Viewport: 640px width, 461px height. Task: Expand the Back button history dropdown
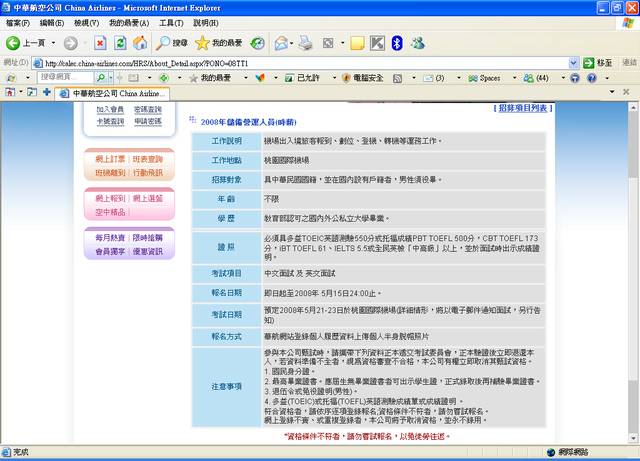point(53,43)
